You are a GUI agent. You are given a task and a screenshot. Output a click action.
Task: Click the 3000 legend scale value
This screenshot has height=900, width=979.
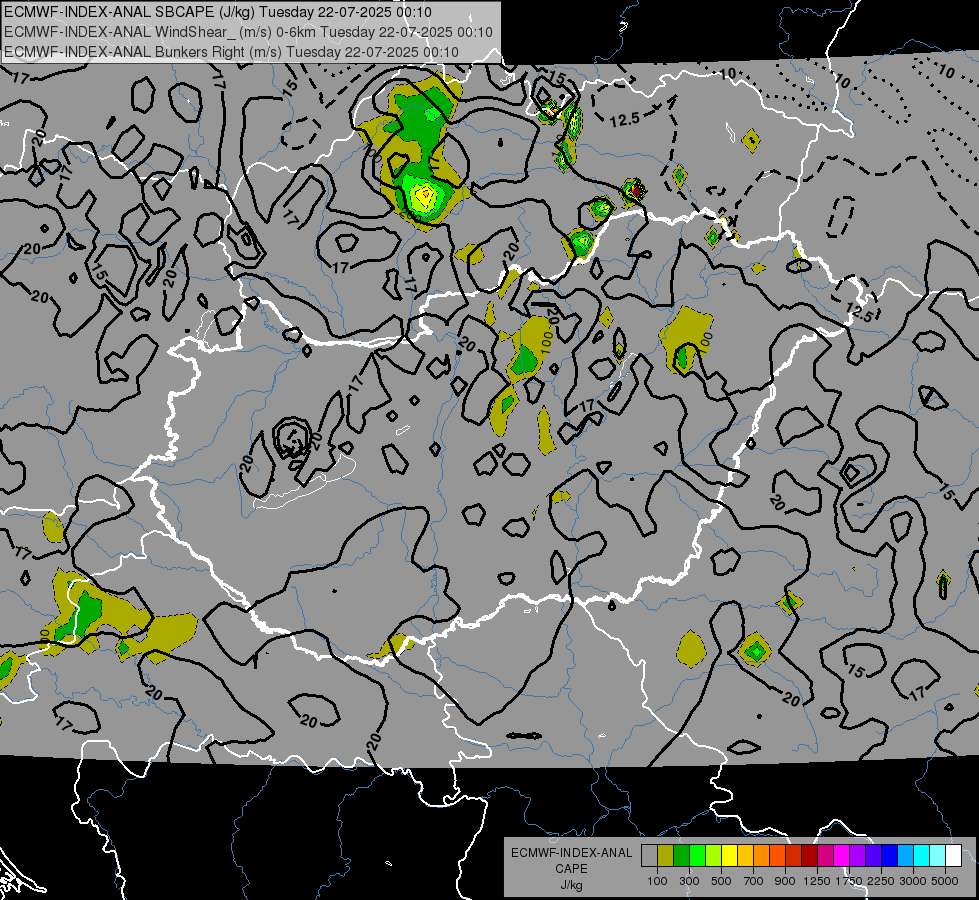tap(913, 881)
